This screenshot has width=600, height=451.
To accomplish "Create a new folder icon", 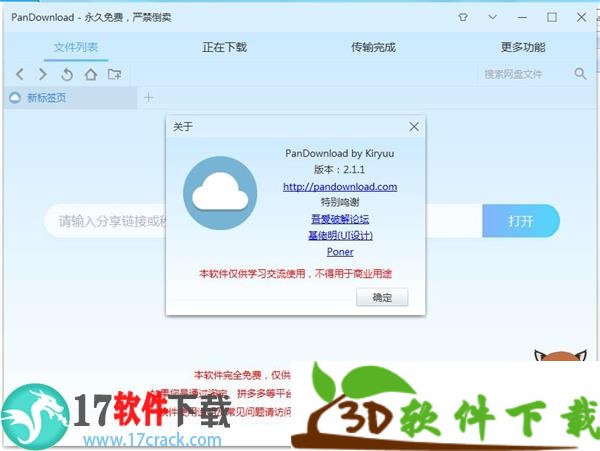I will pyautogui.click(x=114, y=74).
